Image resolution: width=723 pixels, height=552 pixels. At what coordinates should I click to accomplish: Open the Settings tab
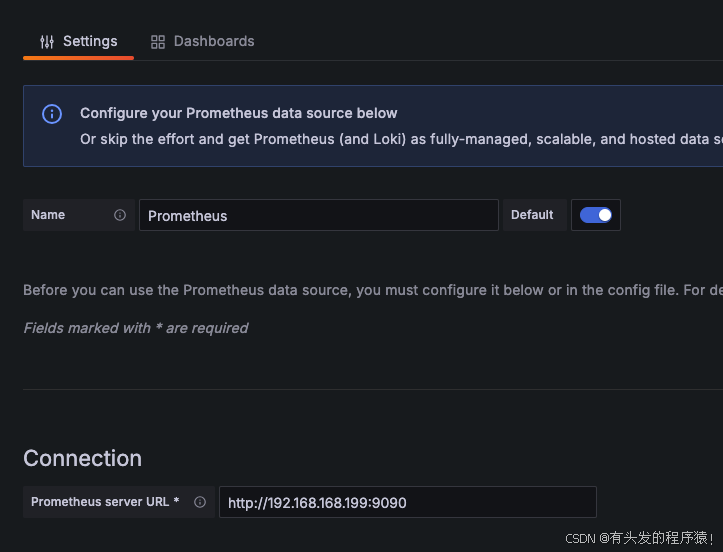point(78,42)
